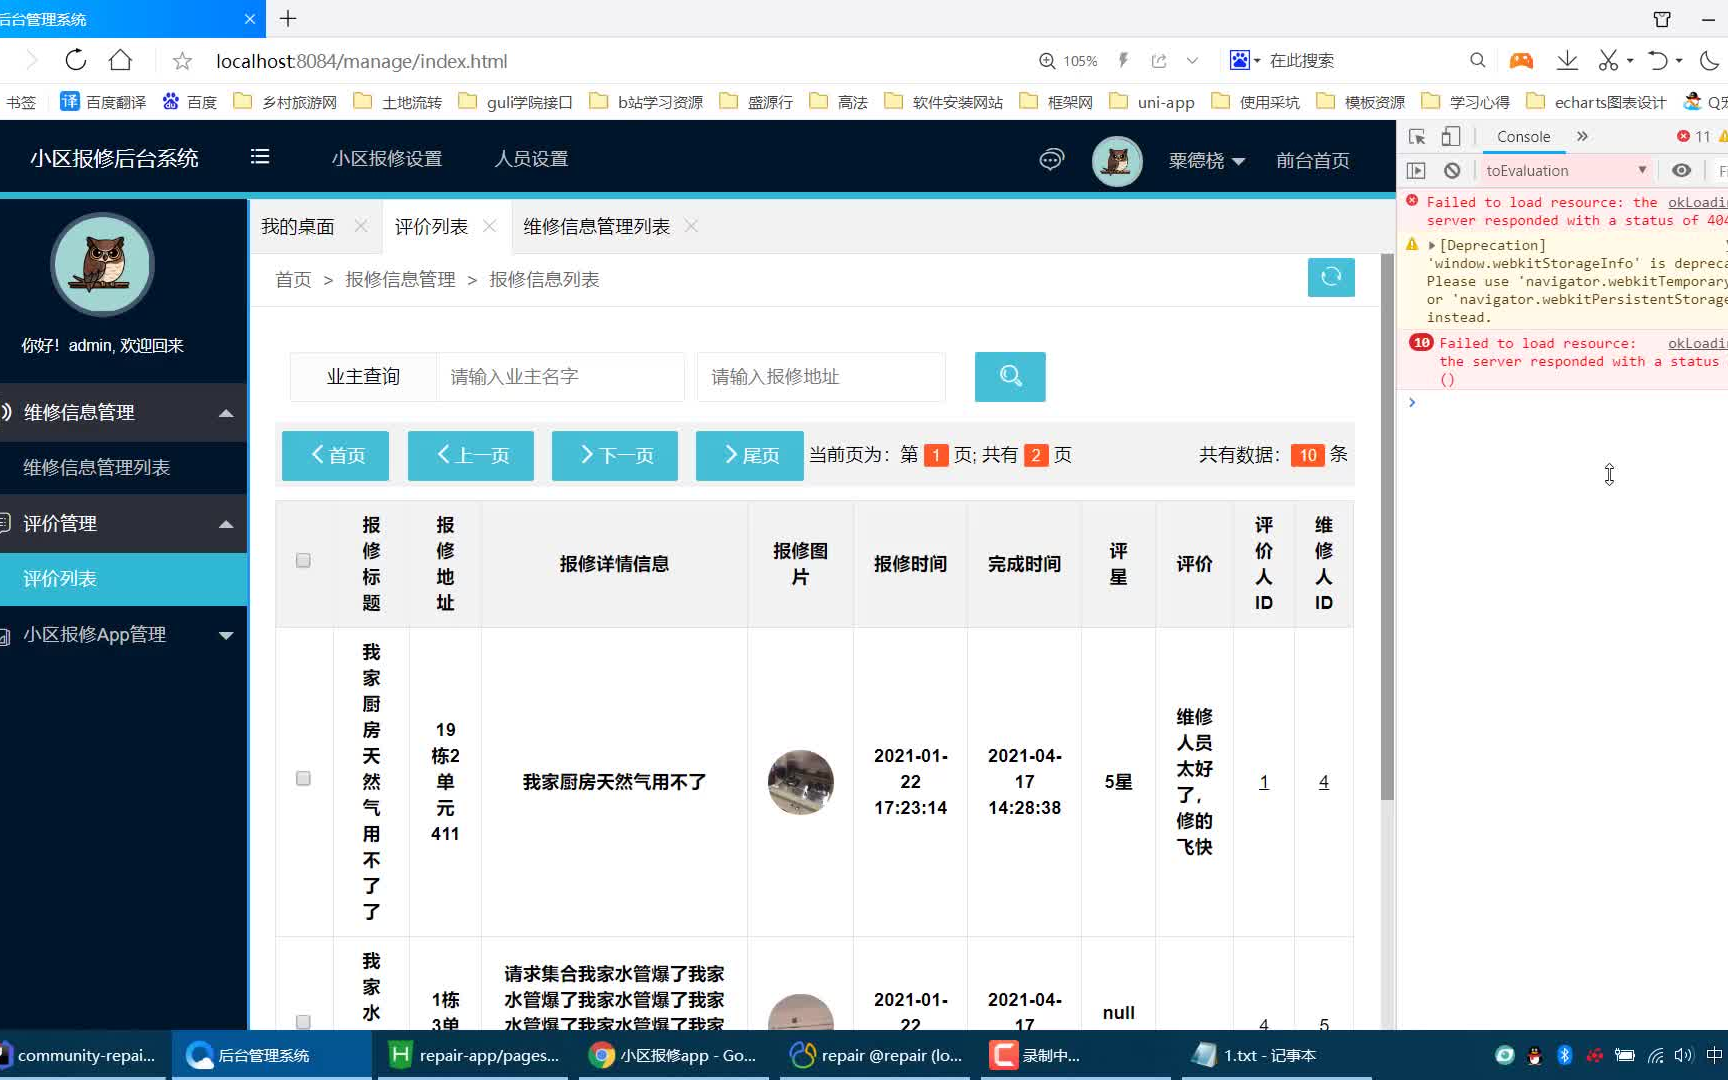Click the teal search magnifier button

[1010, 376]
